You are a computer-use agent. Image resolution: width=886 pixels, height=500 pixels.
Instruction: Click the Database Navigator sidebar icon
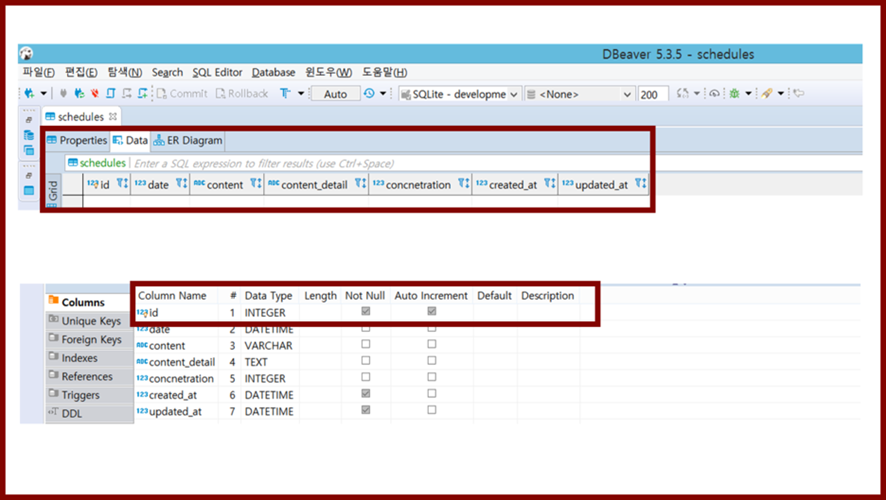pos(29,135)
